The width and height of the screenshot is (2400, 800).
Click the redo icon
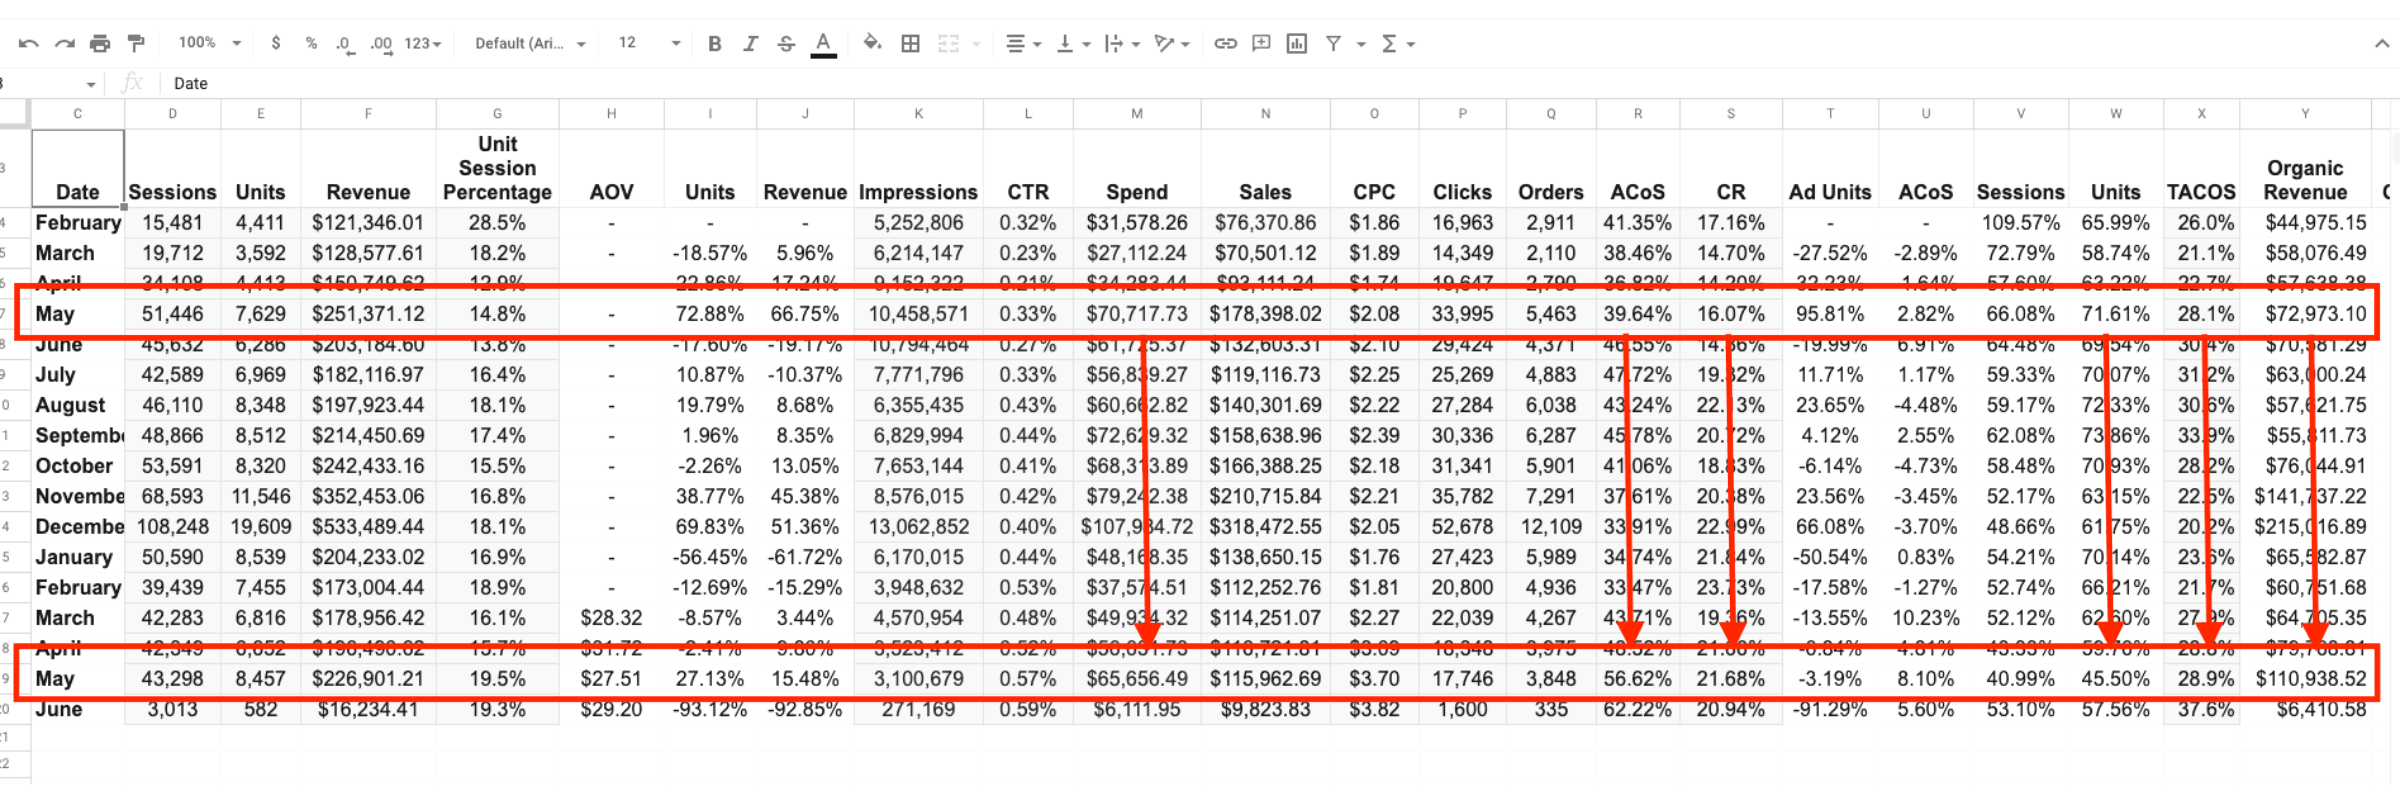(64, 44)
